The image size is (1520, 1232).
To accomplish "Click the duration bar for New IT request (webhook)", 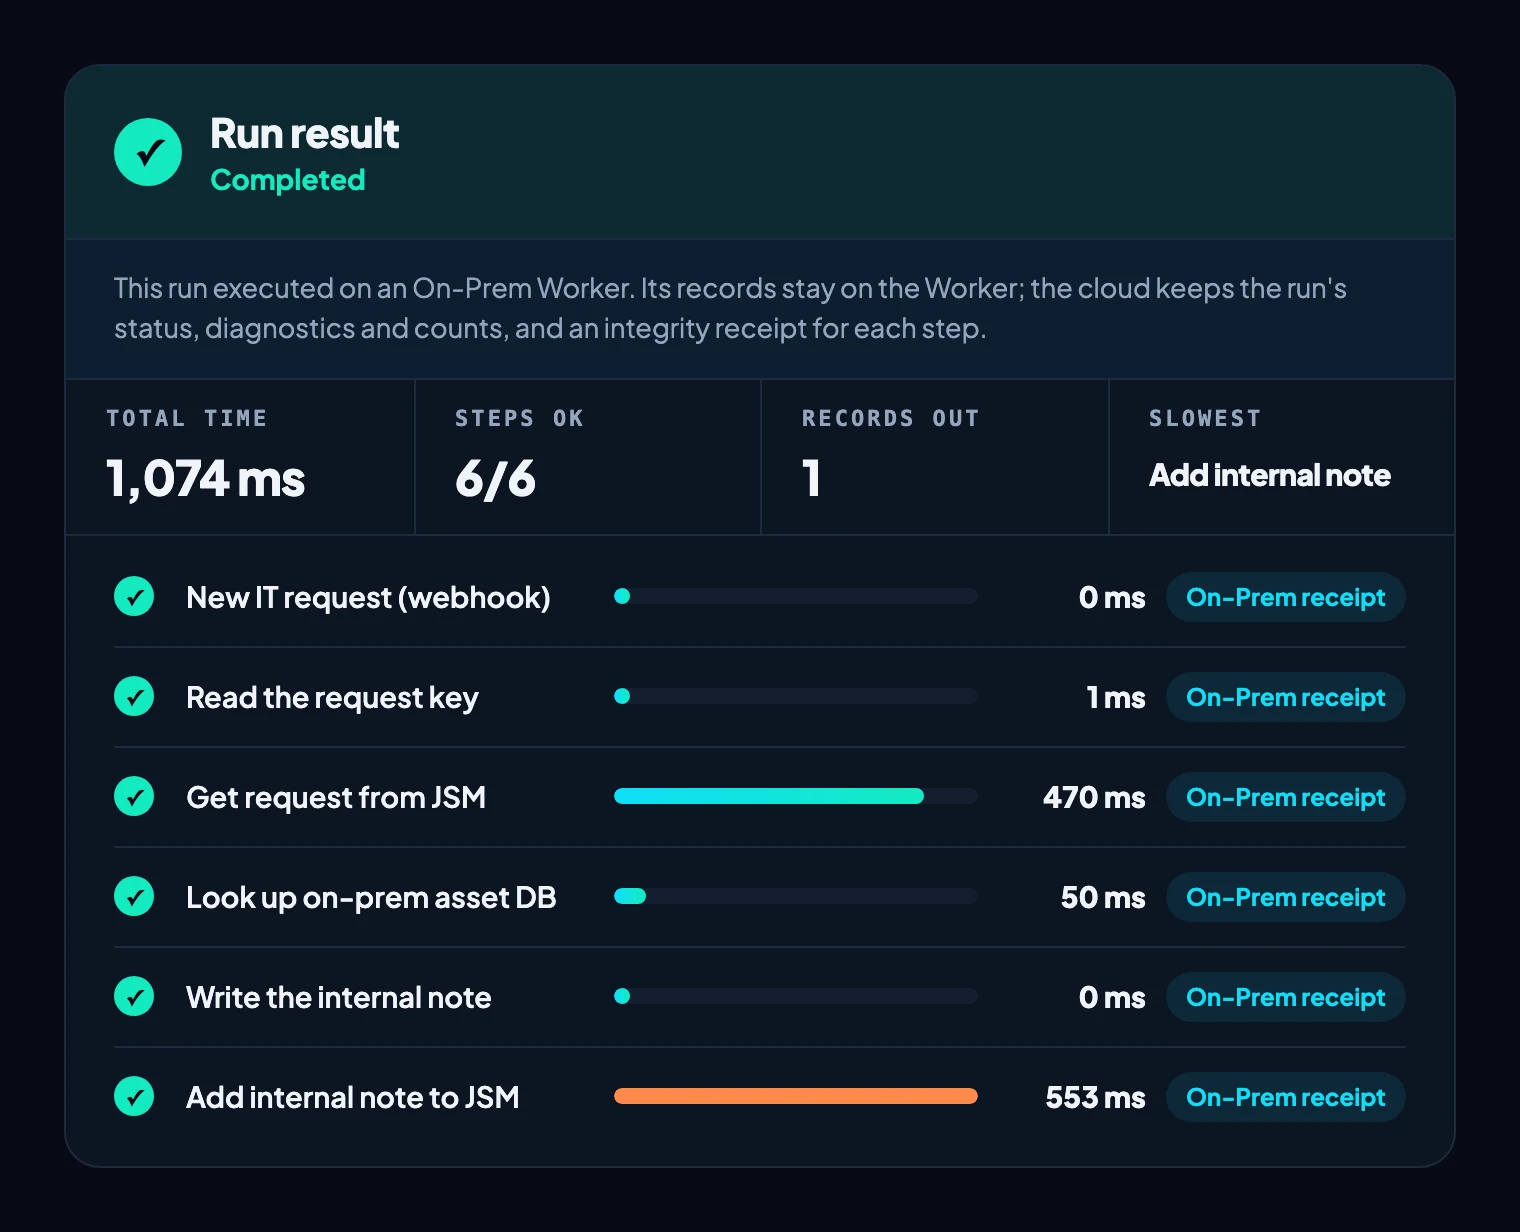I will [x=796, y=596].
